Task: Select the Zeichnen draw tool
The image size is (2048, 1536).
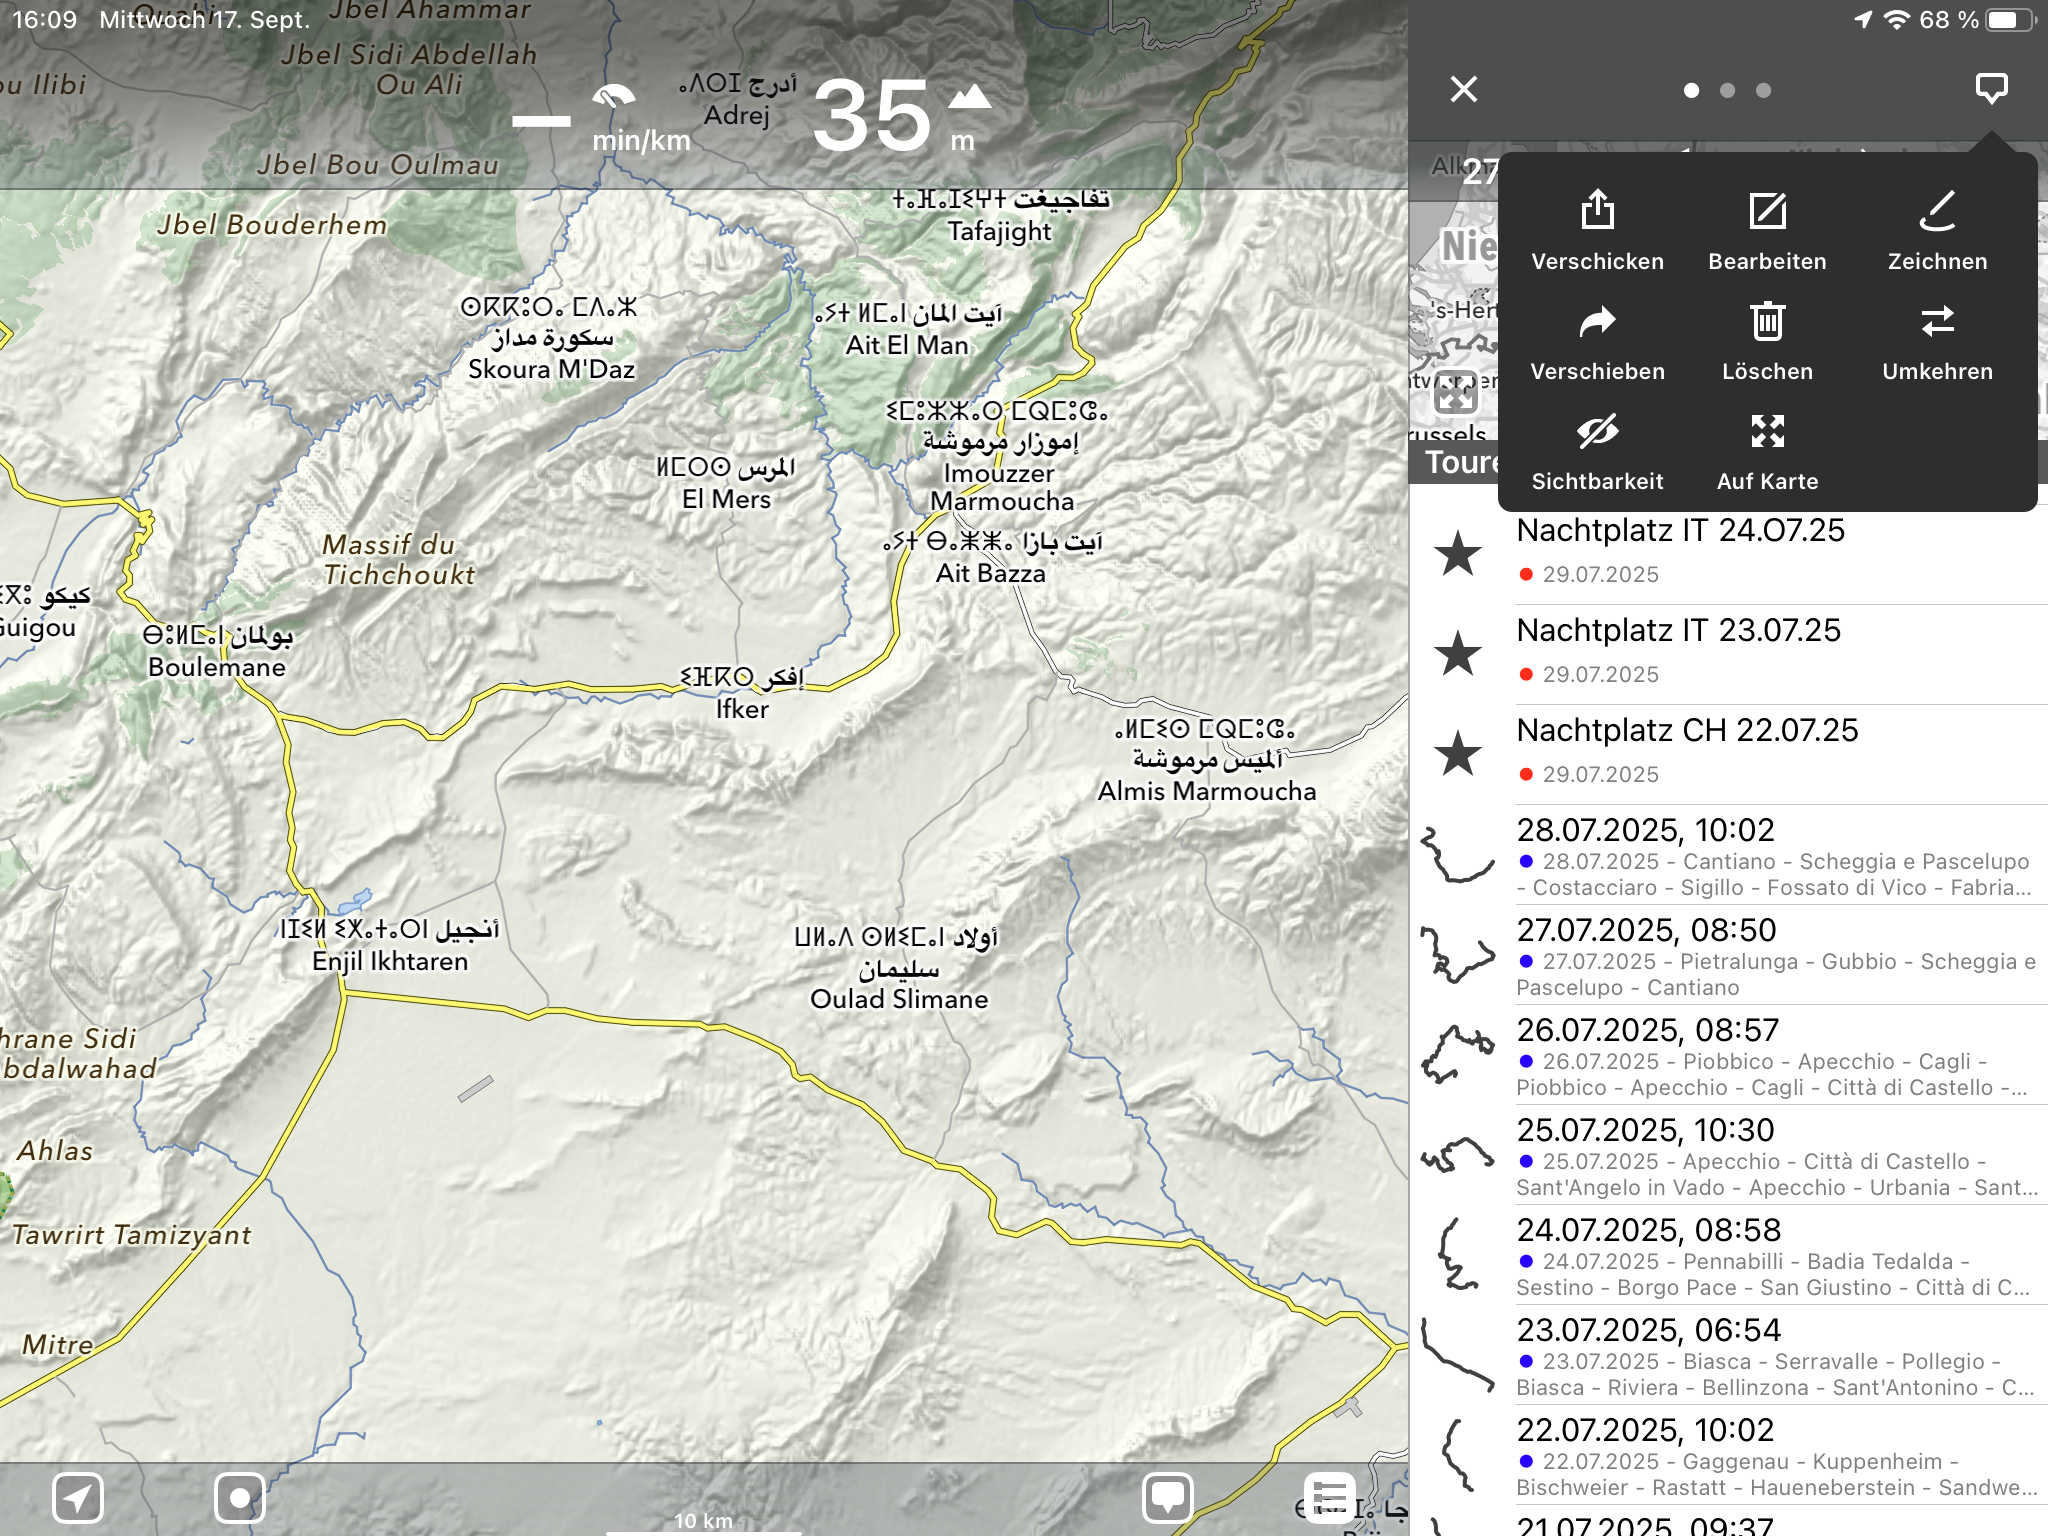Action: (1937, 211)
